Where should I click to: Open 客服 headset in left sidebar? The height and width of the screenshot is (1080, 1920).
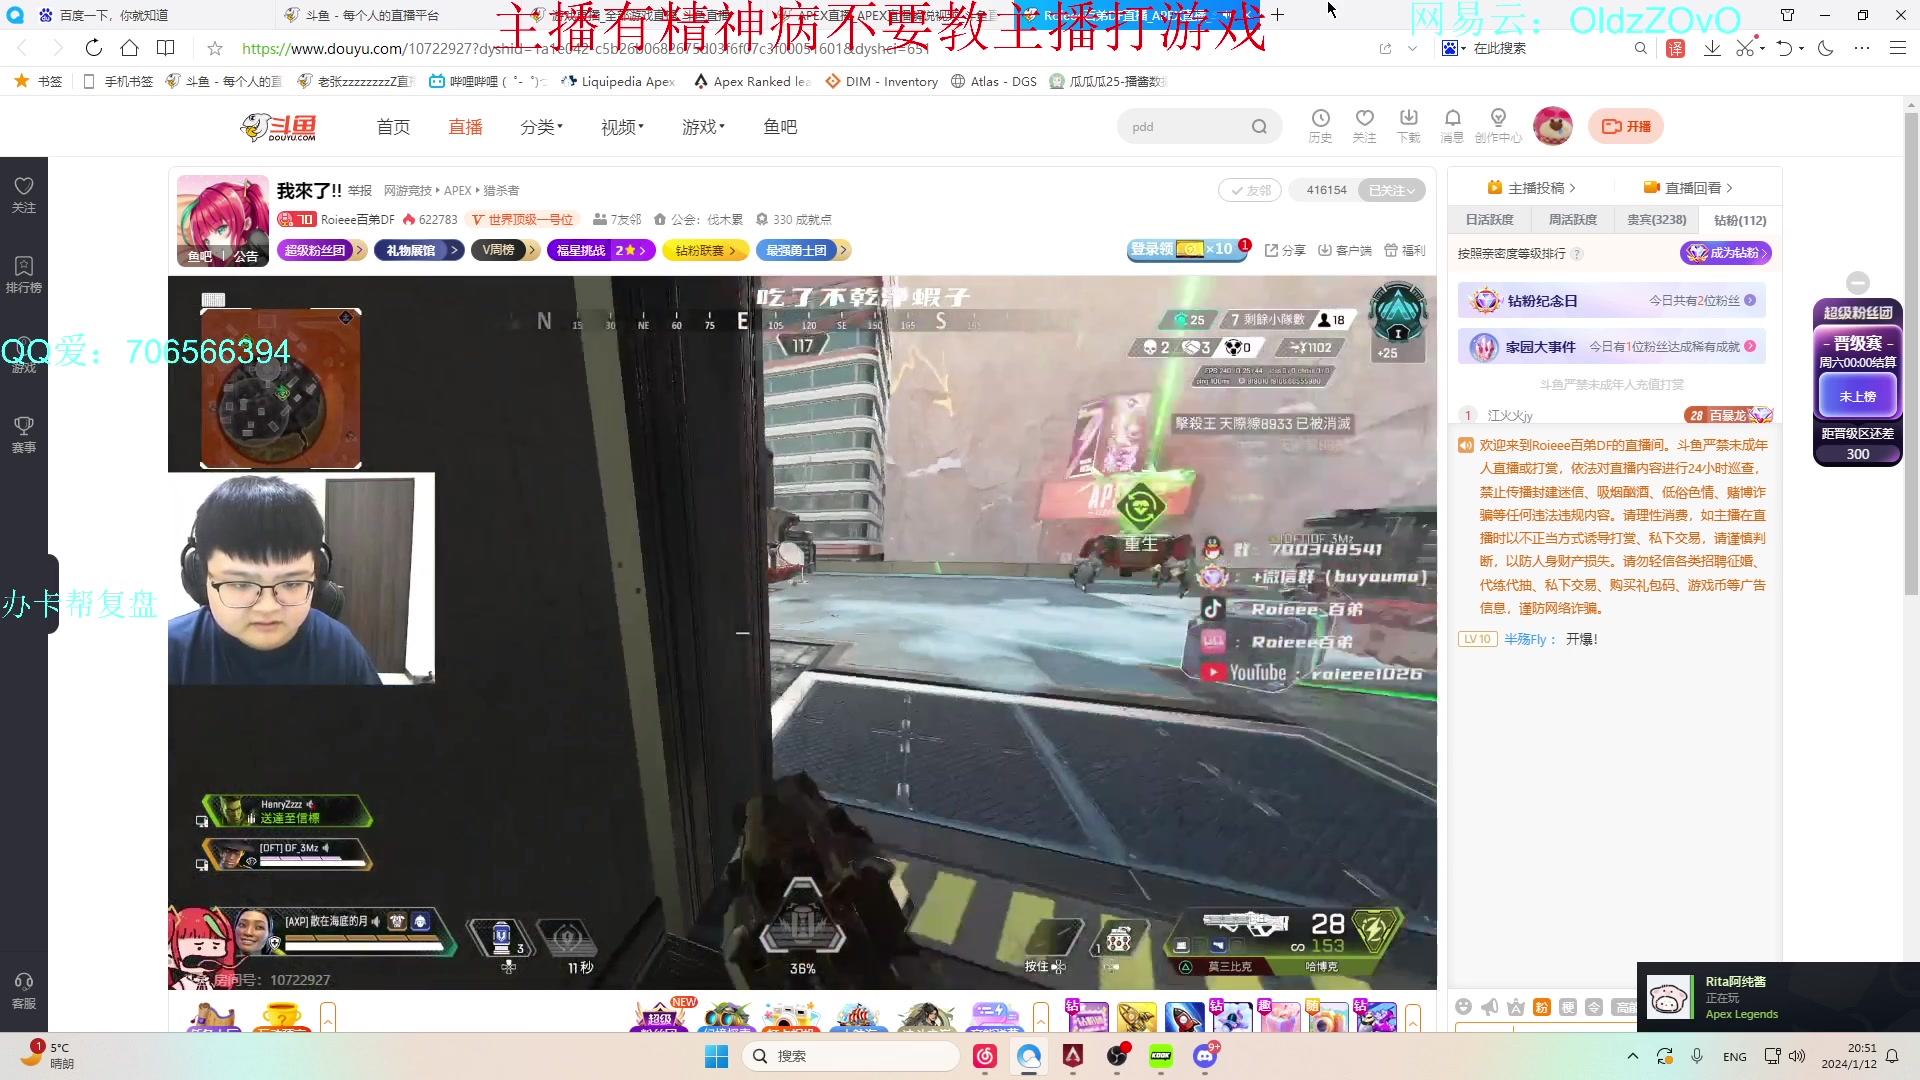click(24, 991)
